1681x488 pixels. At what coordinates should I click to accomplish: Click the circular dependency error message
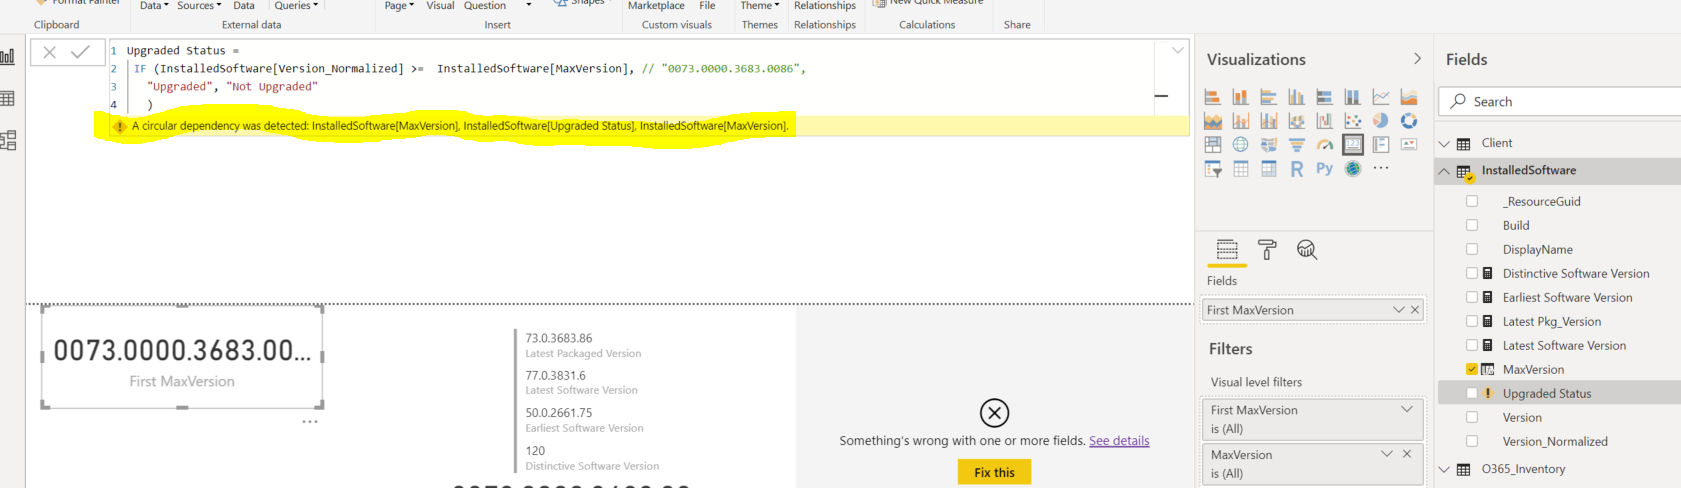coord(460,126)
